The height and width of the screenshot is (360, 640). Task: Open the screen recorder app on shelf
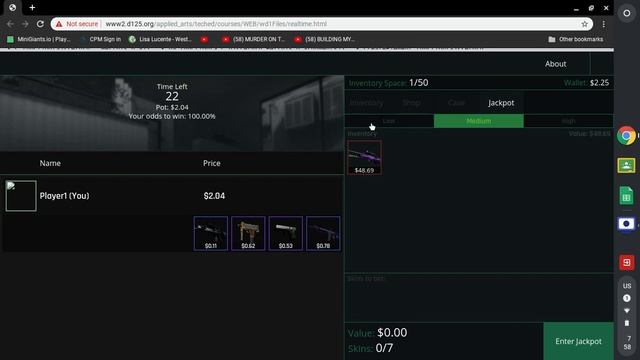pyautogui.click(x=627, y=224)
